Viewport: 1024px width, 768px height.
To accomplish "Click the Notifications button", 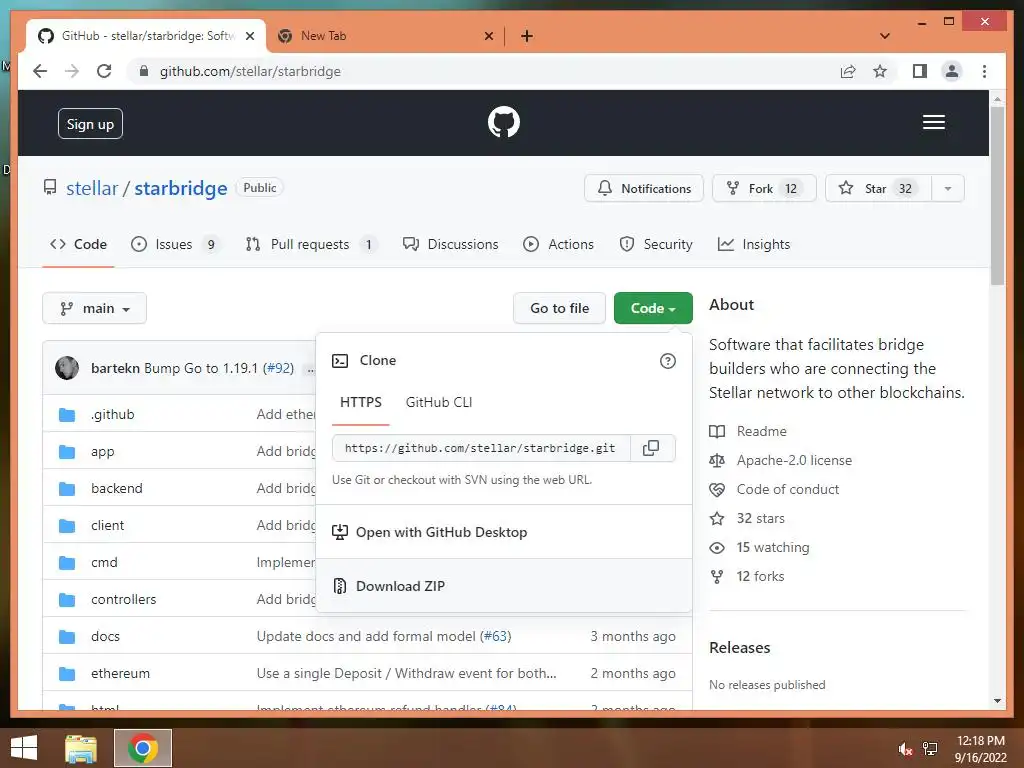I will [644, 189].
